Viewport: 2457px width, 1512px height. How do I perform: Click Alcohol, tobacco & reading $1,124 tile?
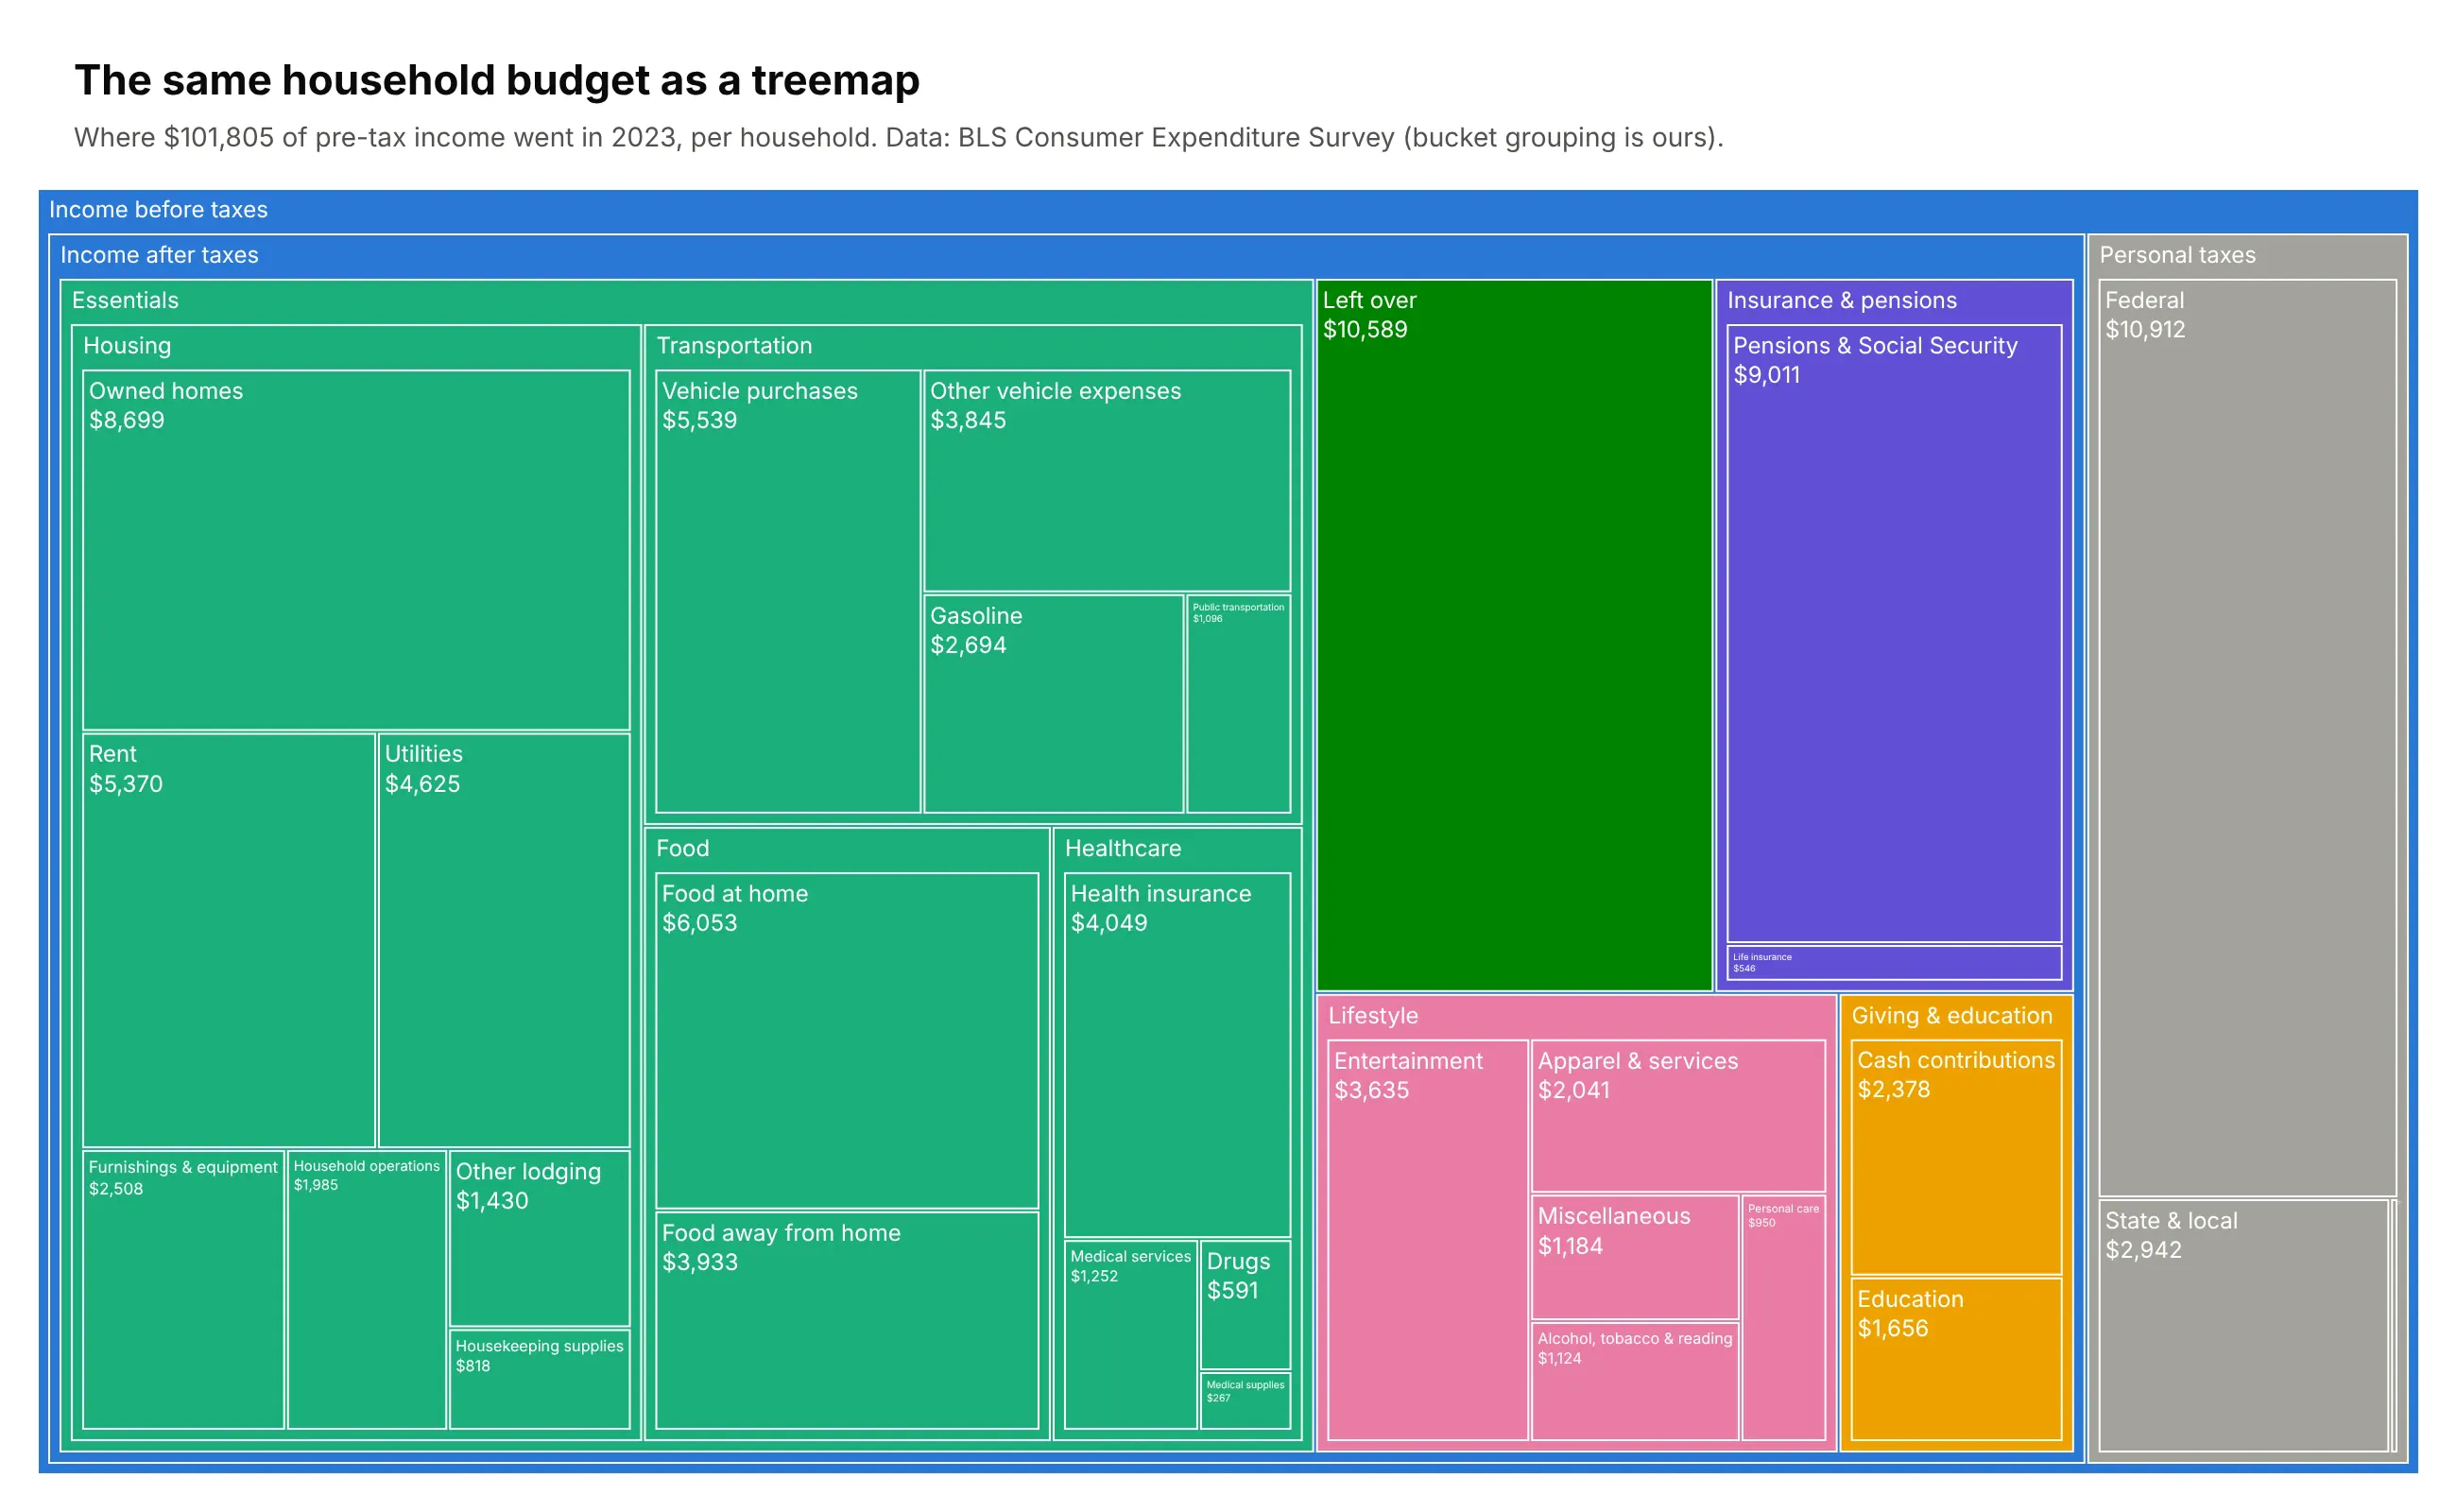[x=1635, y=1381]
